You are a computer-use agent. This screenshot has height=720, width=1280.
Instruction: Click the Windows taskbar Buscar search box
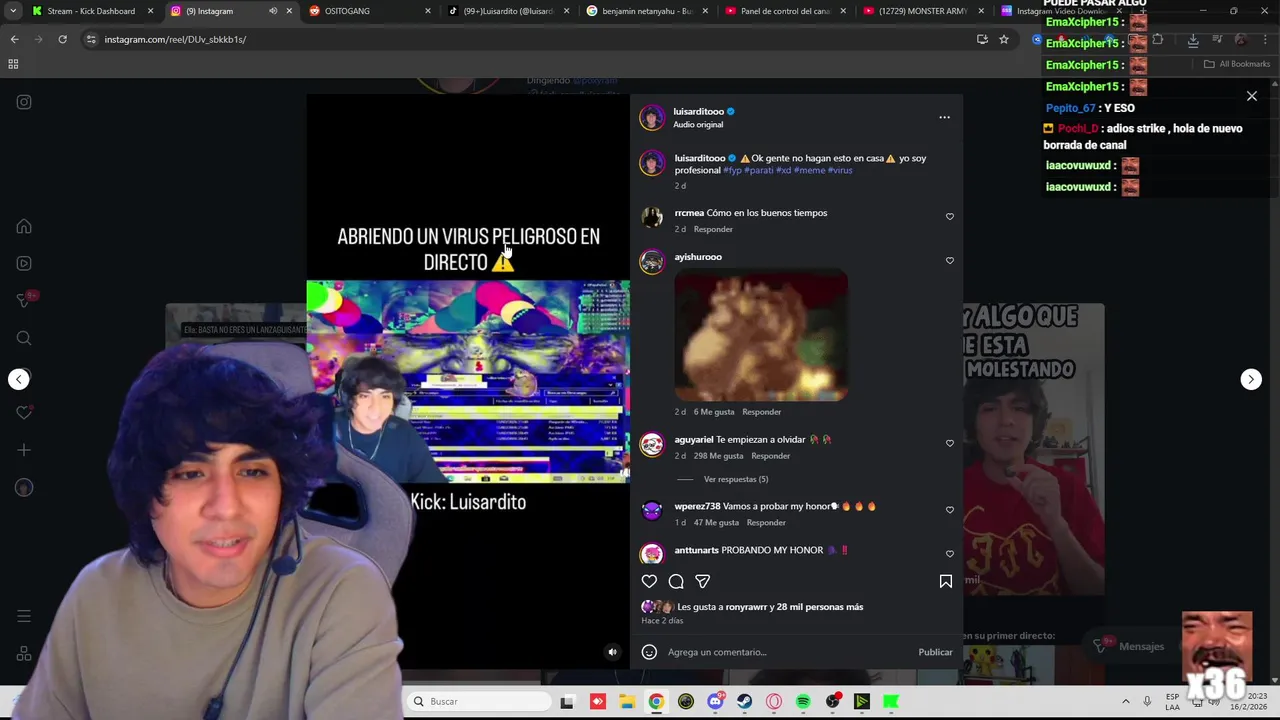click(481, 701)
